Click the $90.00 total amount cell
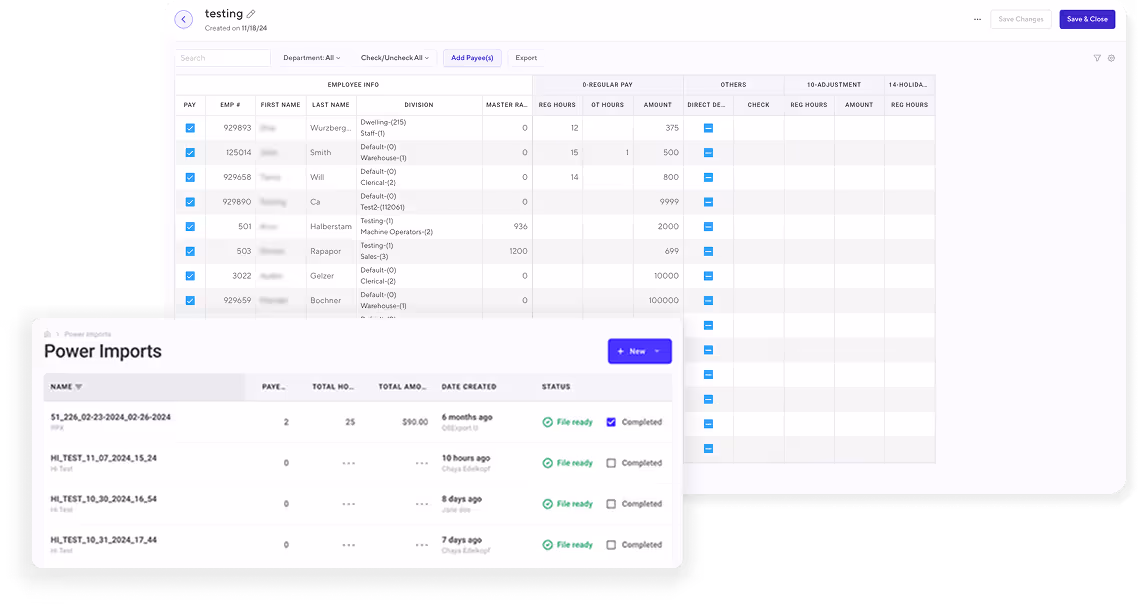 [x=414, y=422]
